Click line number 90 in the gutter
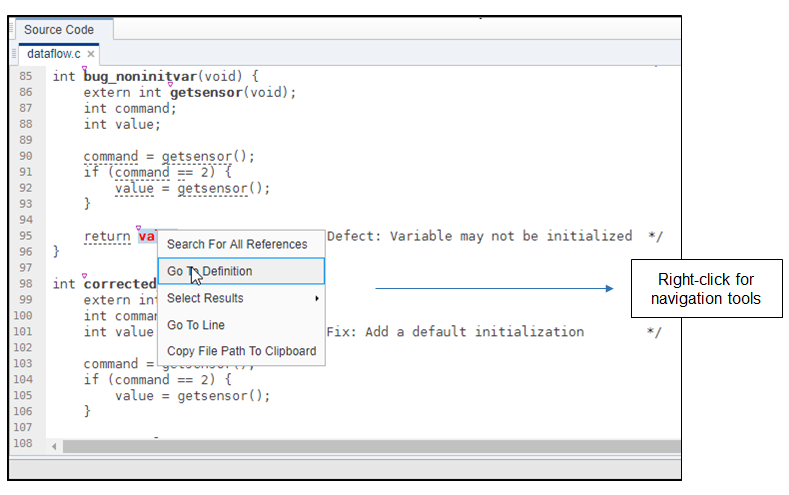Screen dimensions: 789x495 click(26, 156)
